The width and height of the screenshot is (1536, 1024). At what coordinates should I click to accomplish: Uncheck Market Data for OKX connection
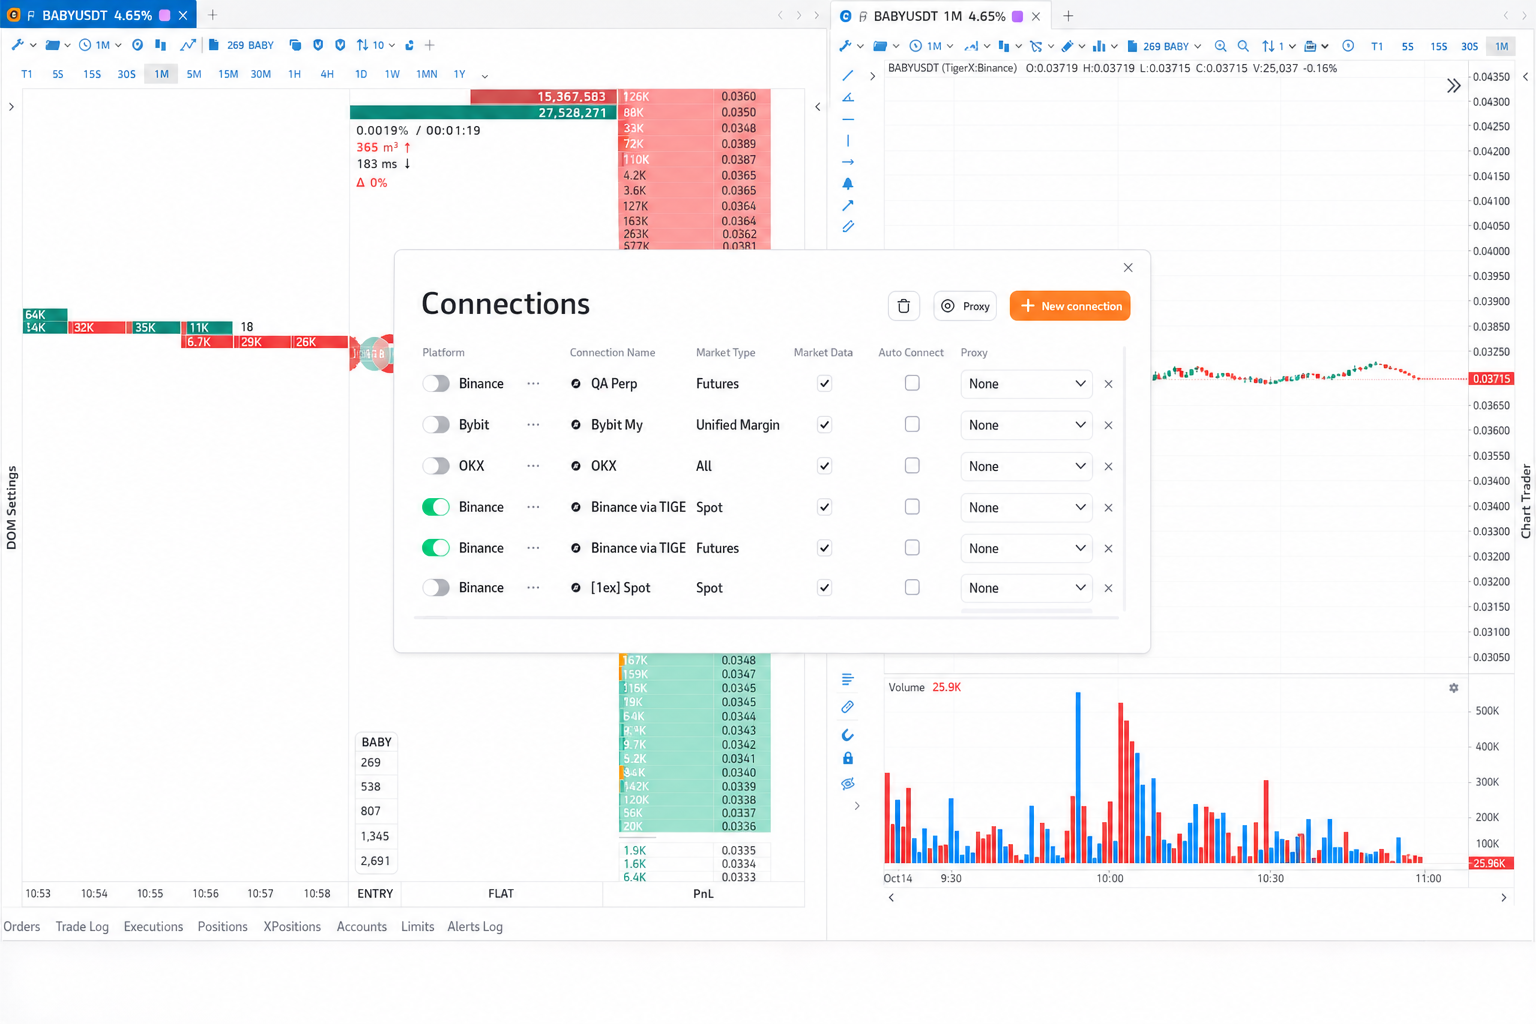pyautogui.click(x=824, y=466)
